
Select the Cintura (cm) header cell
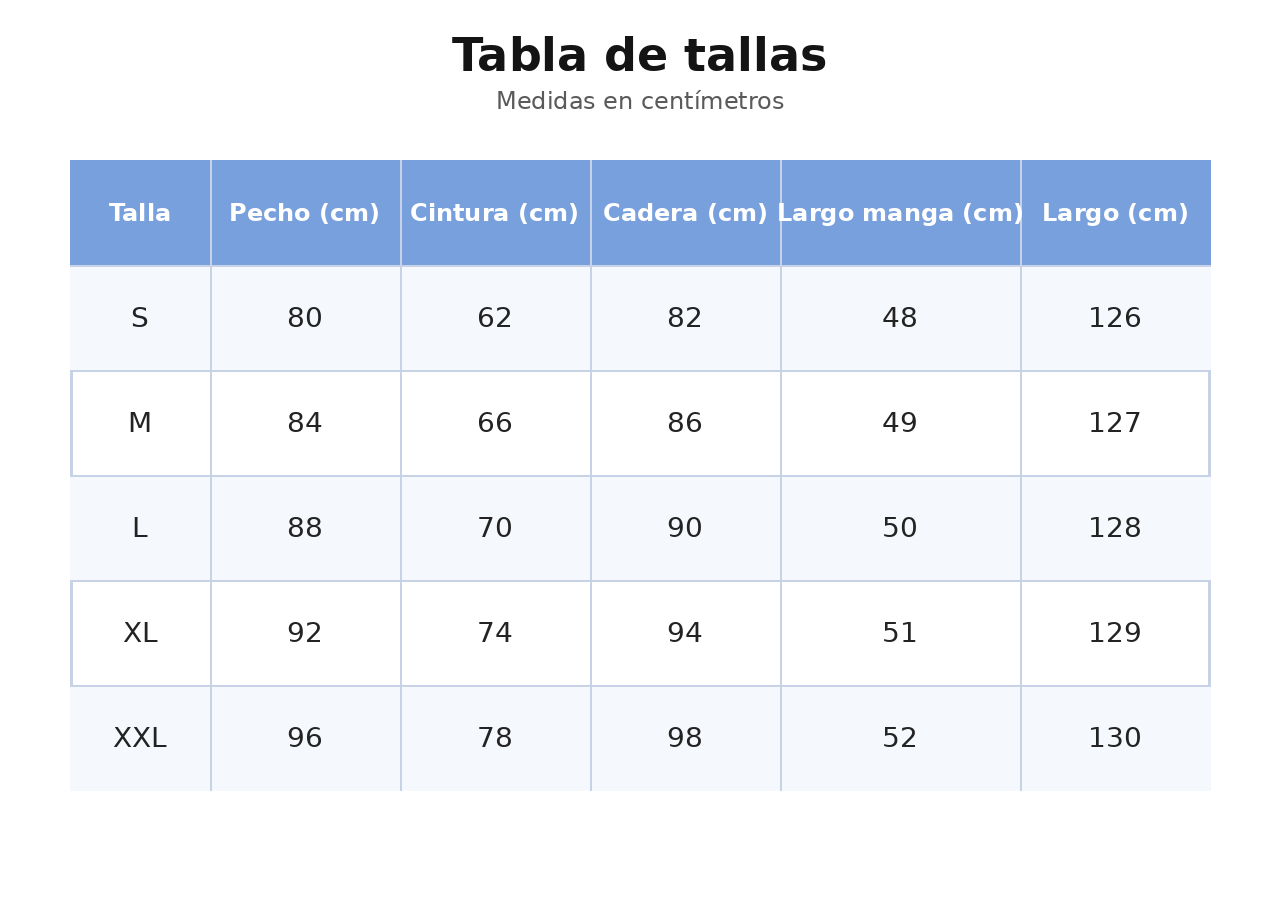pos(495,214)
